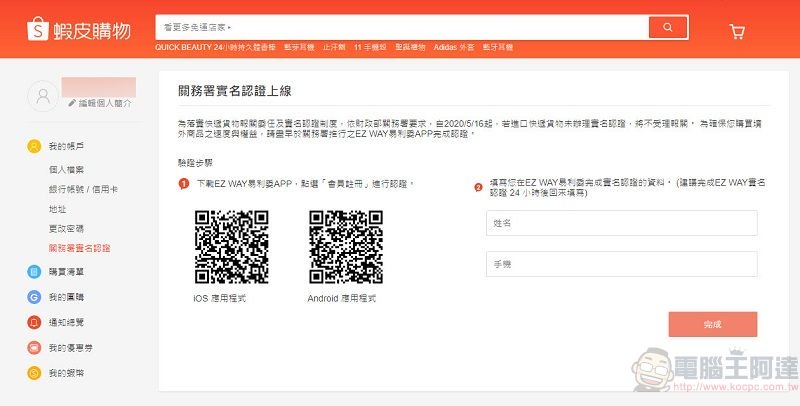Select 關務署實名認證 sidebar item
Screen dimensions: 800x406
click(x=80, y=248)
